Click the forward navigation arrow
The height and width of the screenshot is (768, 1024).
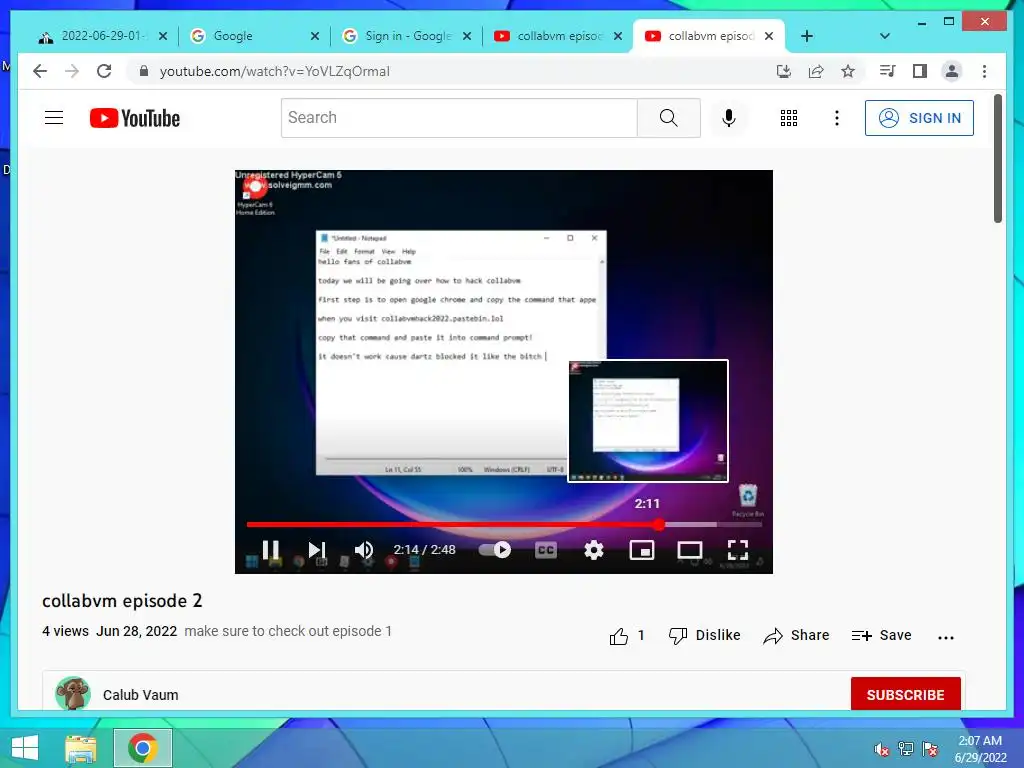tap(72, 71)
